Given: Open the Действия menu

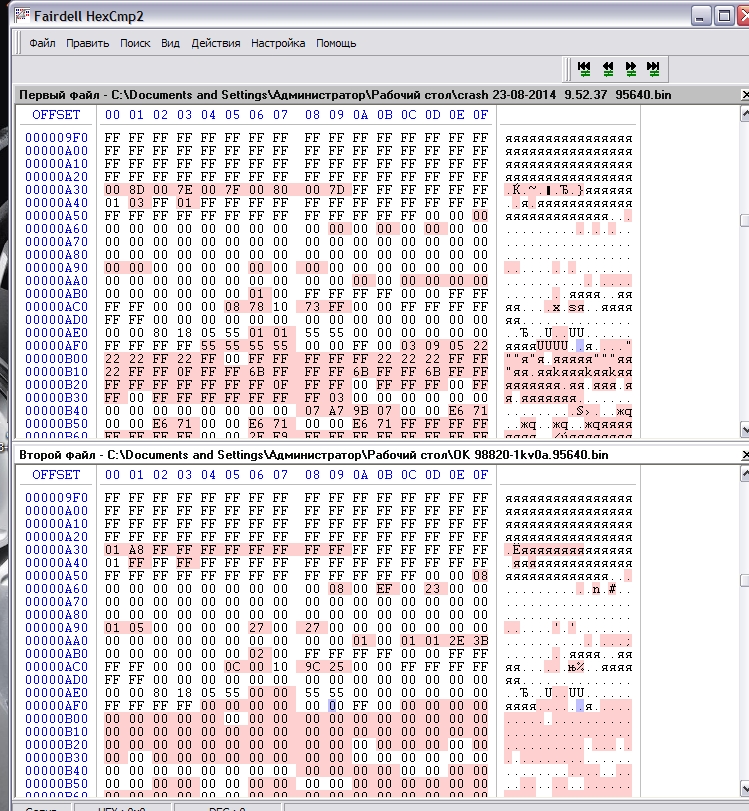Looking at the screenshot, I should click(x=215, y=43).
